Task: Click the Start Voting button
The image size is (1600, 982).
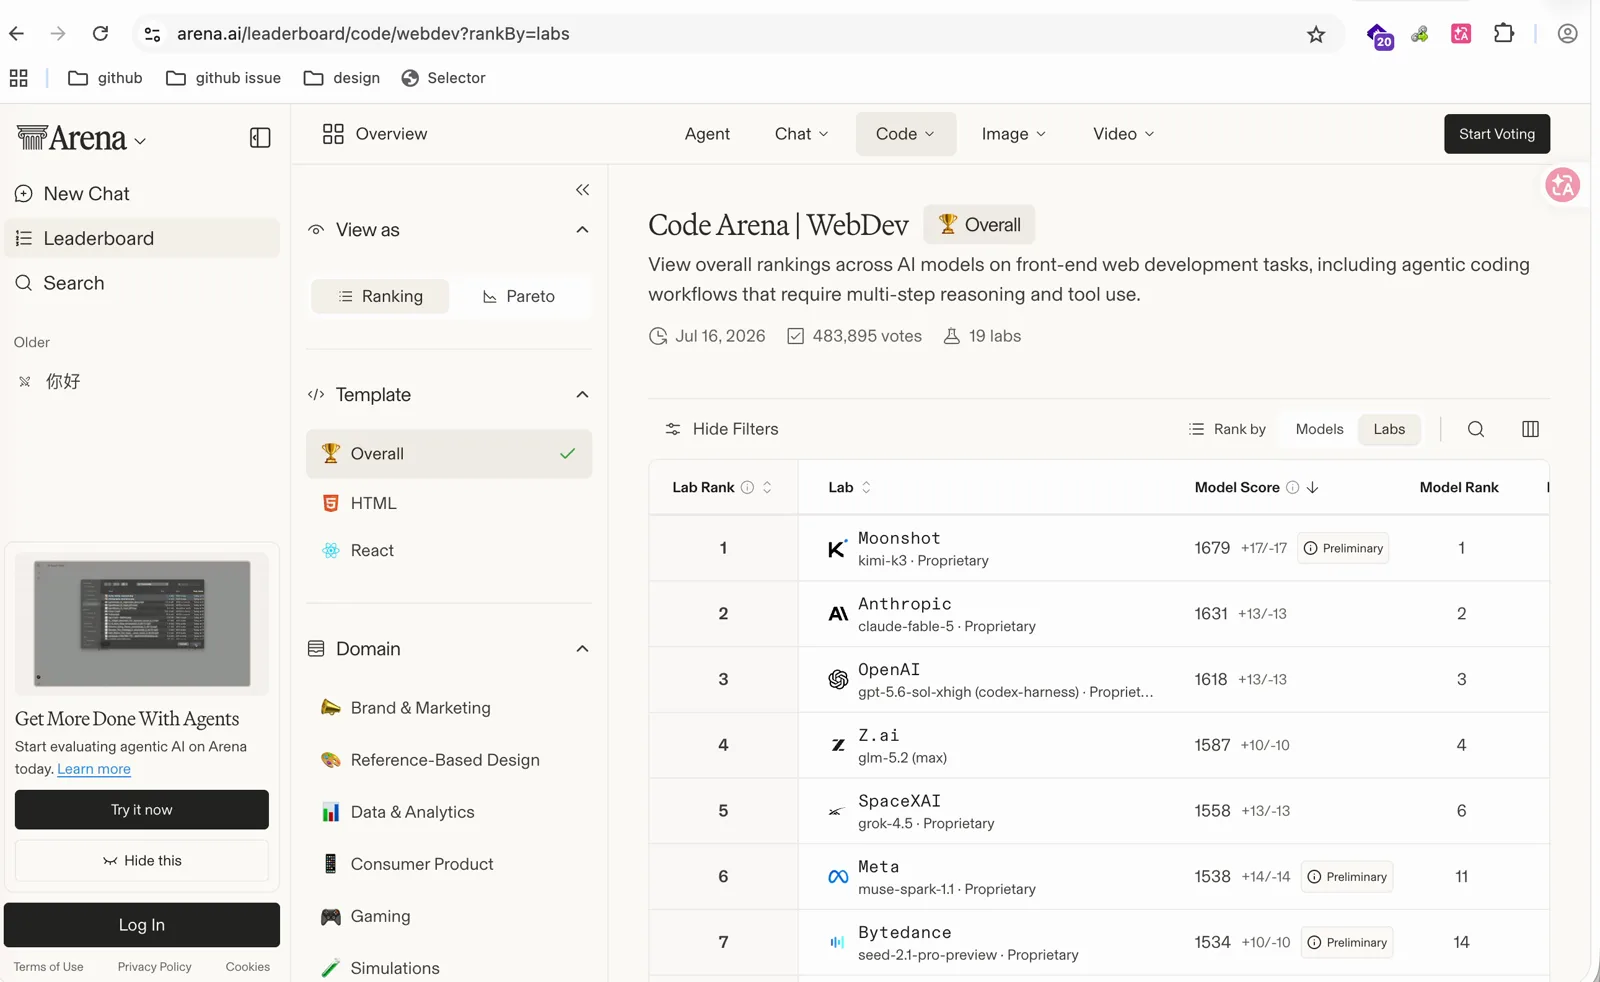Action: pyautogui.click(x=1497, y=134)
